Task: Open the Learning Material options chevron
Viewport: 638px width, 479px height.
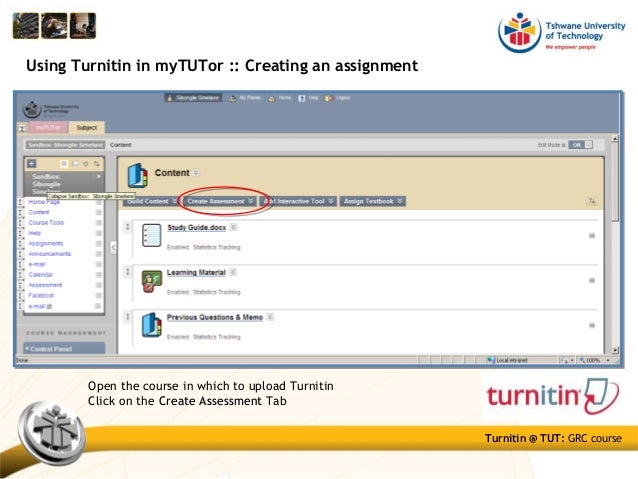Action: (x=233, y=272)
